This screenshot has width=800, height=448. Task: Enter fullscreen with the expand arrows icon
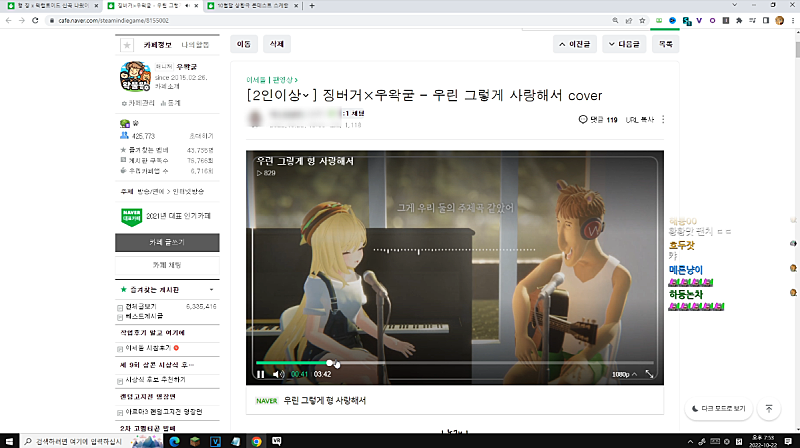[x=649, y=374]
